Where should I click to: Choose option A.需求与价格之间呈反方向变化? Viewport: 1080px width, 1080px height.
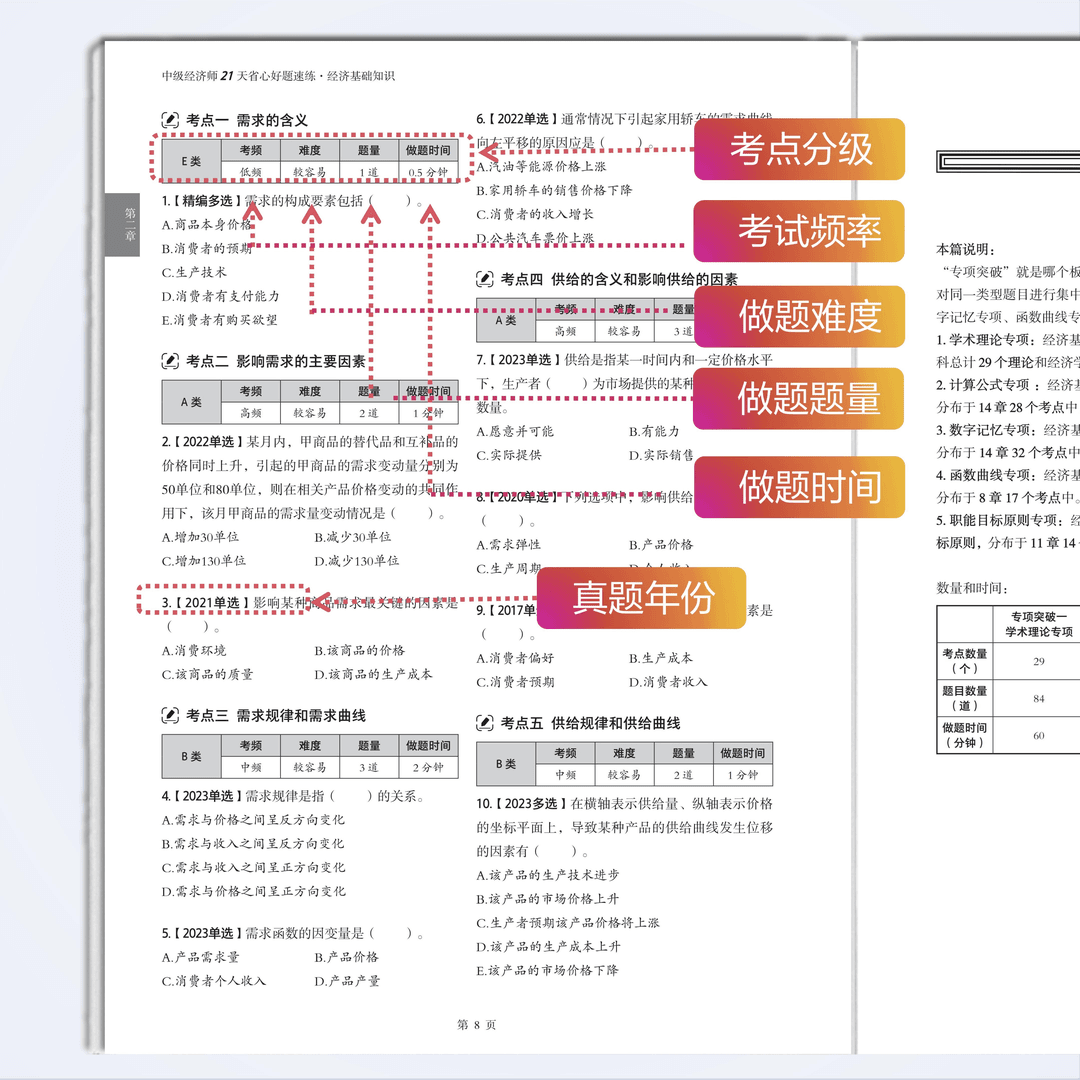pyautogui.click(x=253, y=820)
